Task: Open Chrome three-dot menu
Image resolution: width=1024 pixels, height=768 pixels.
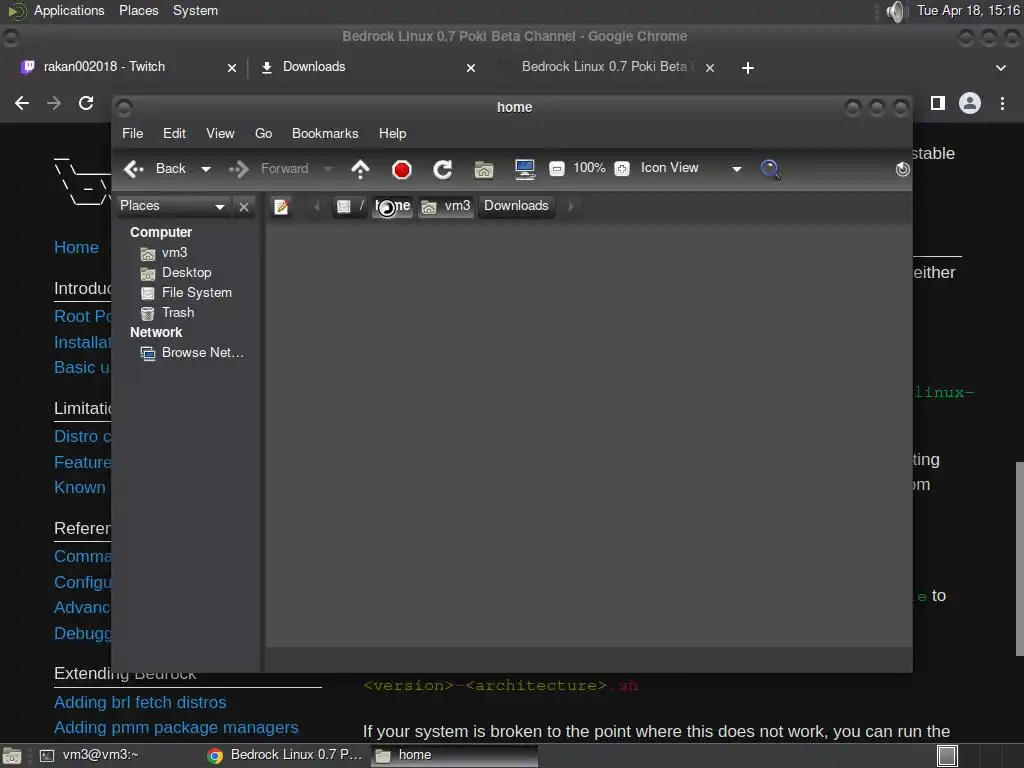Action: (x=1002, y=103)
